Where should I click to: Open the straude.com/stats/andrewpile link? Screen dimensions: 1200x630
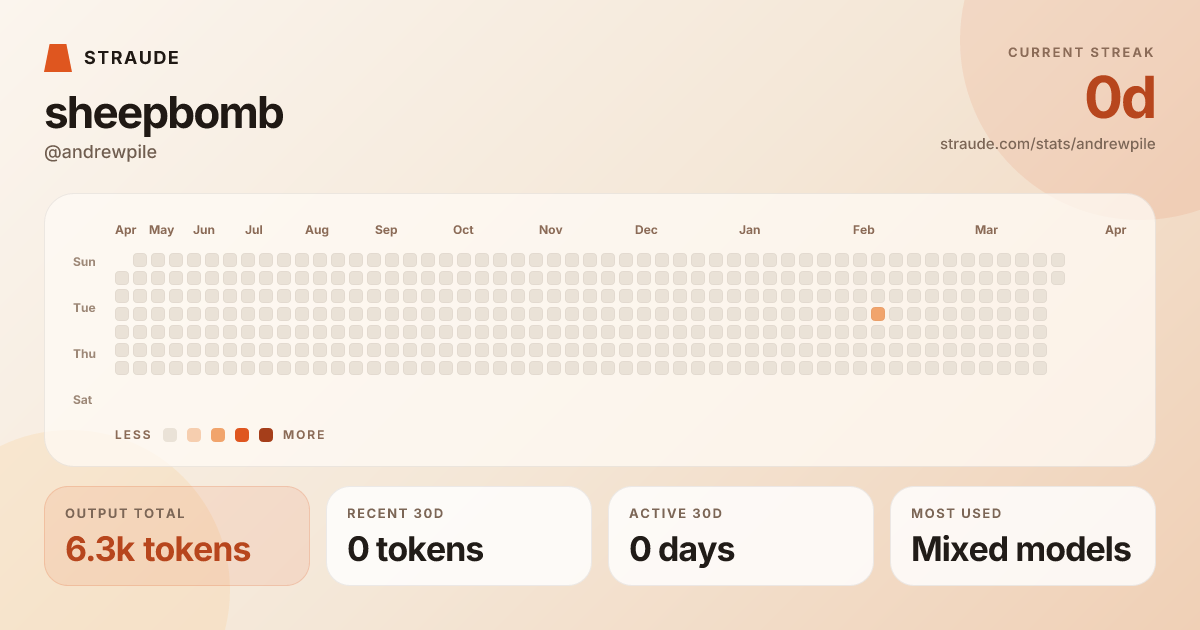(1047, 144)
